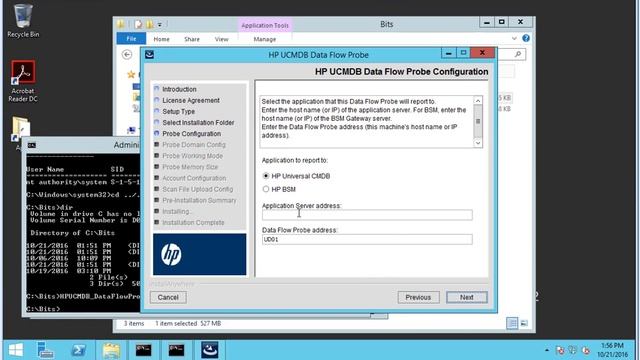Select the HP Universal CMDB radio button
This screenshot has height=360, width=640.
266,176
